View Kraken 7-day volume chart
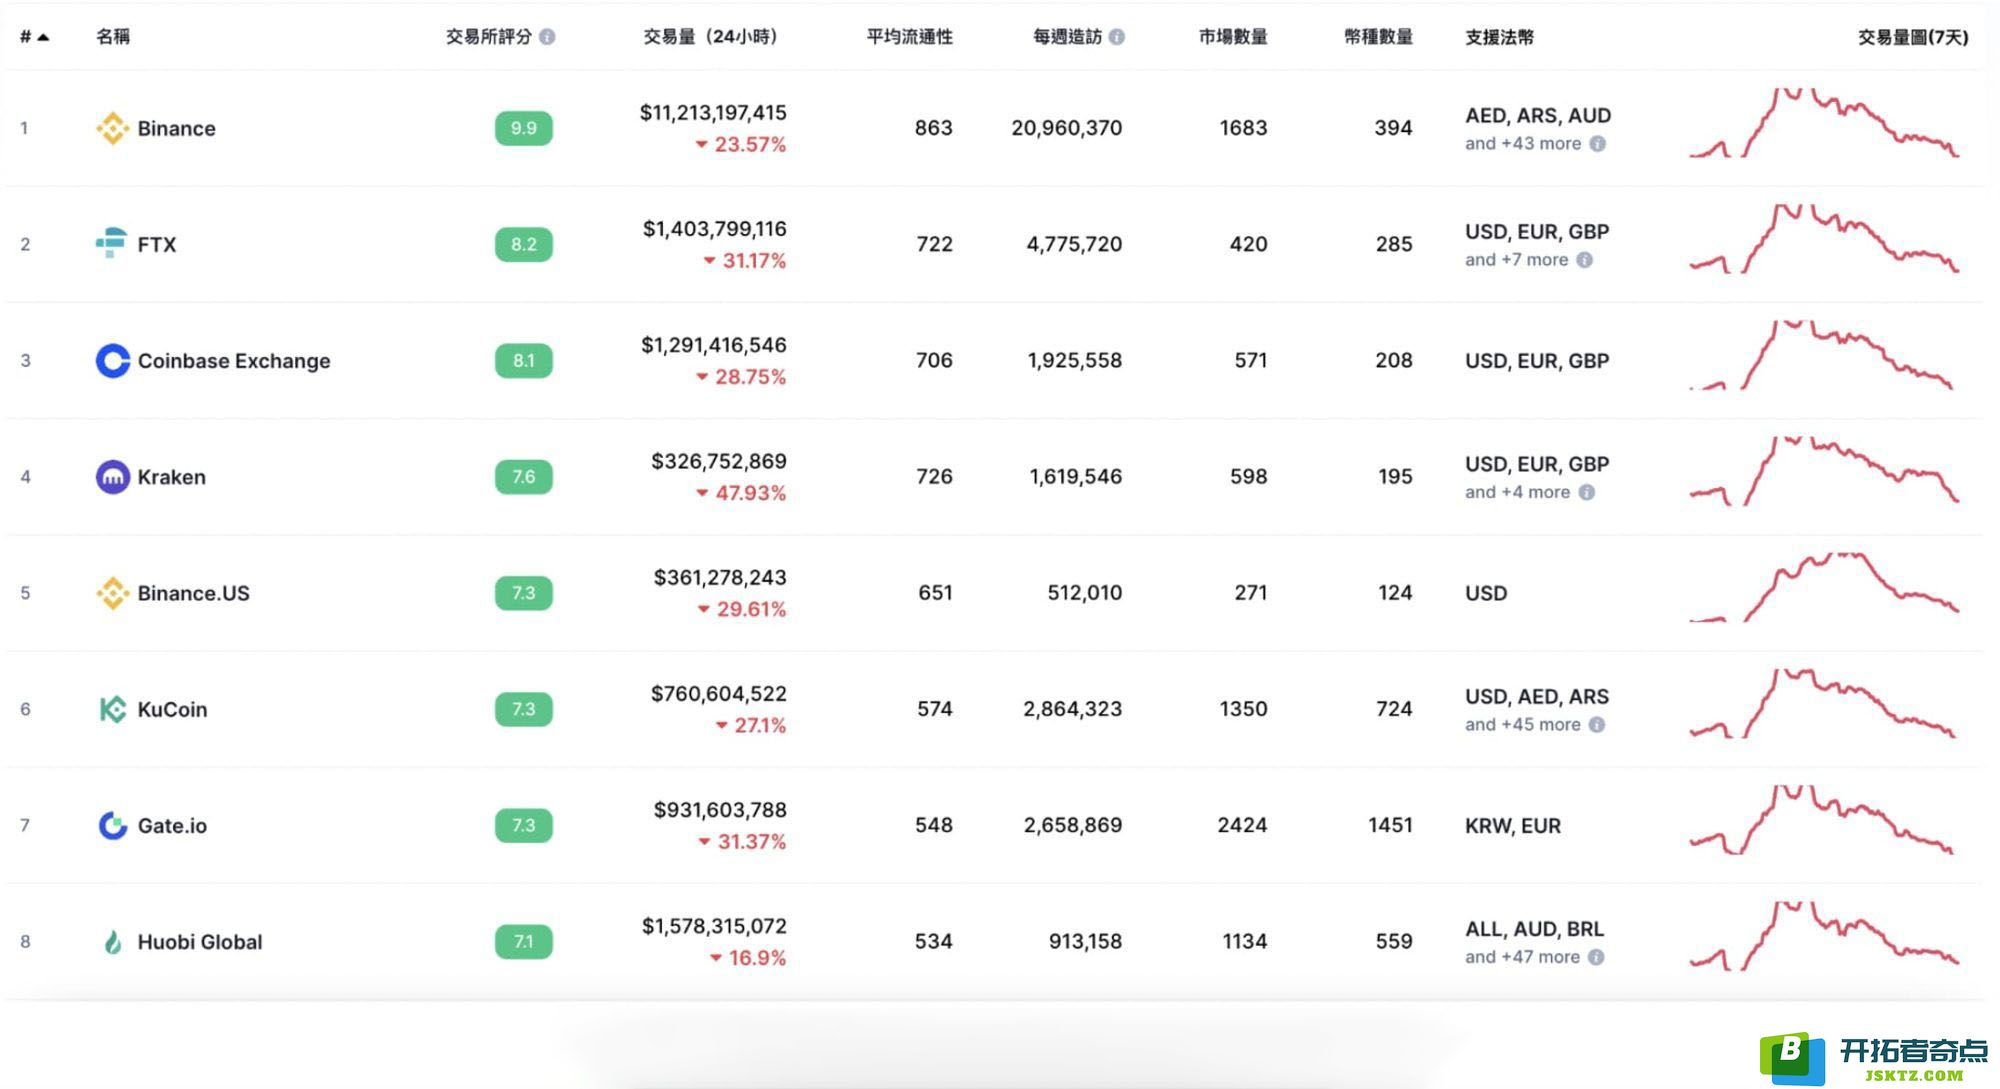Screen dimensions: 2000x1089 tap(1824, 471)
